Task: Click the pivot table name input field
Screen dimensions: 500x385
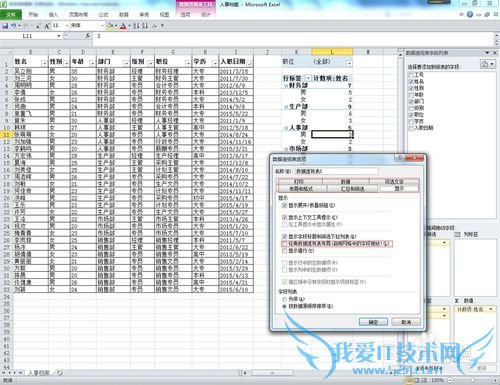Action: [336, 171]
